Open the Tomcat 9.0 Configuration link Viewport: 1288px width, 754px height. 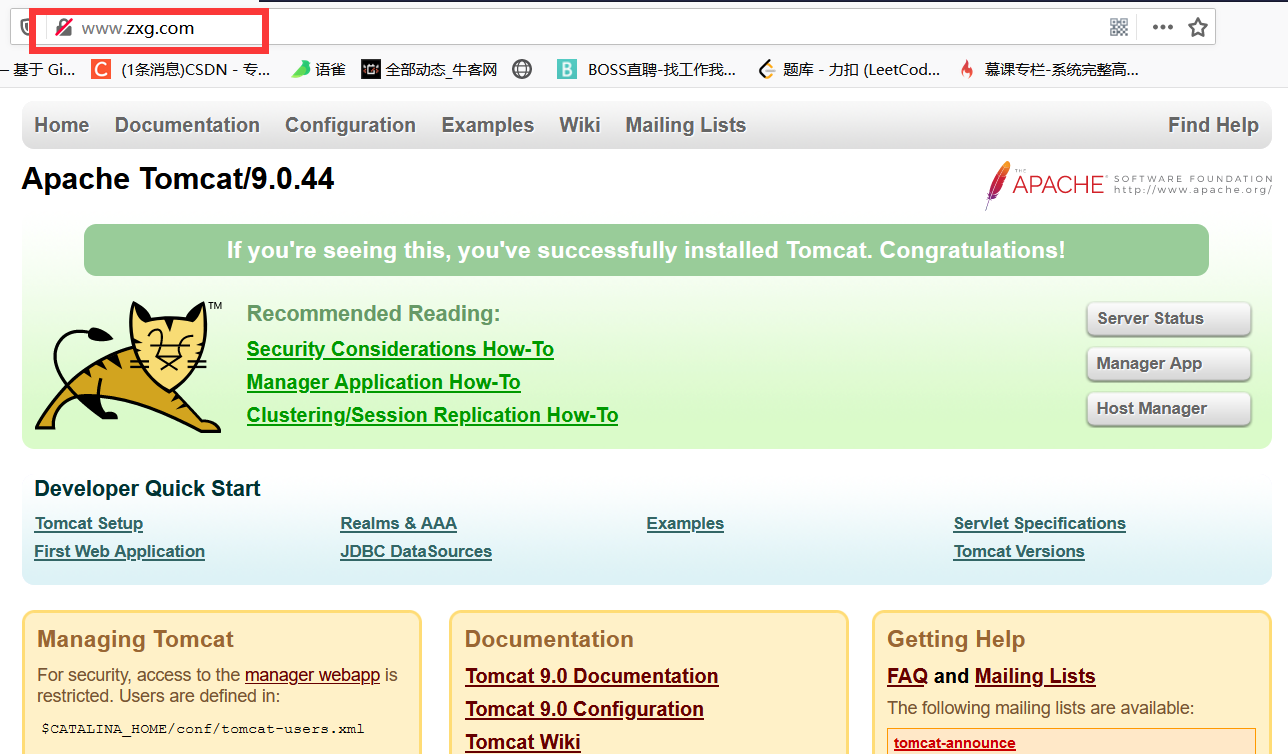coord(584,709)
